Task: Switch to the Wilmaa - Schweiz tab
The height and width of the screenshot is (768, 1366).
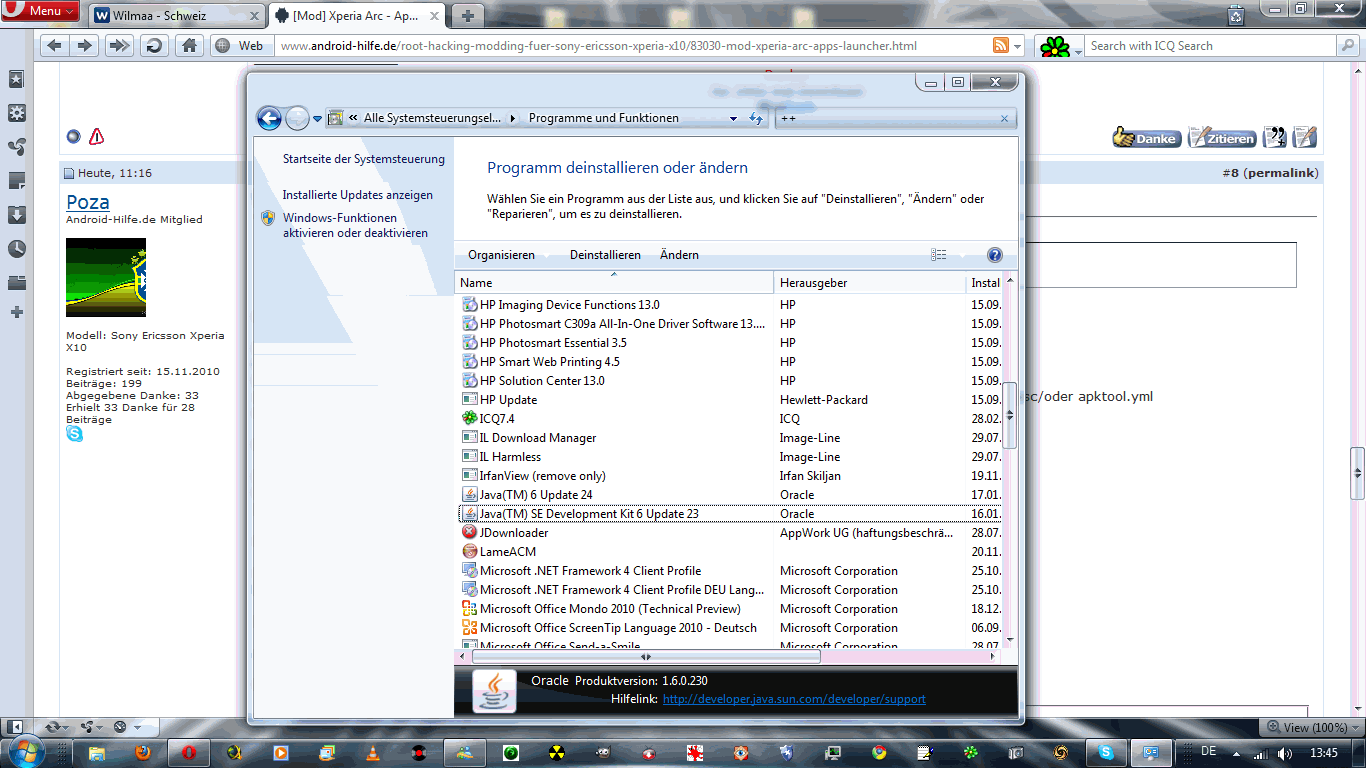Action: 178,16
